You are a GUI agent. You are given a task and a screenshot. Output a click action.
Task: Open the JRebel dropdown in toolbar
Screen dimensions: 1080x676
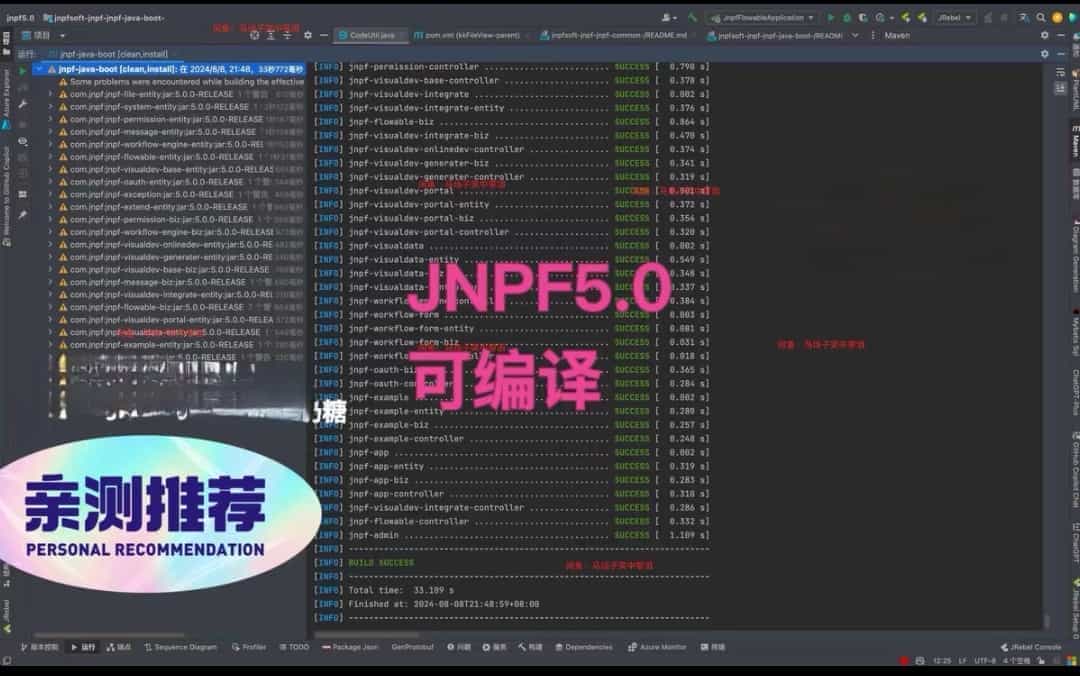pyautogui.click(x=955, y=17)
